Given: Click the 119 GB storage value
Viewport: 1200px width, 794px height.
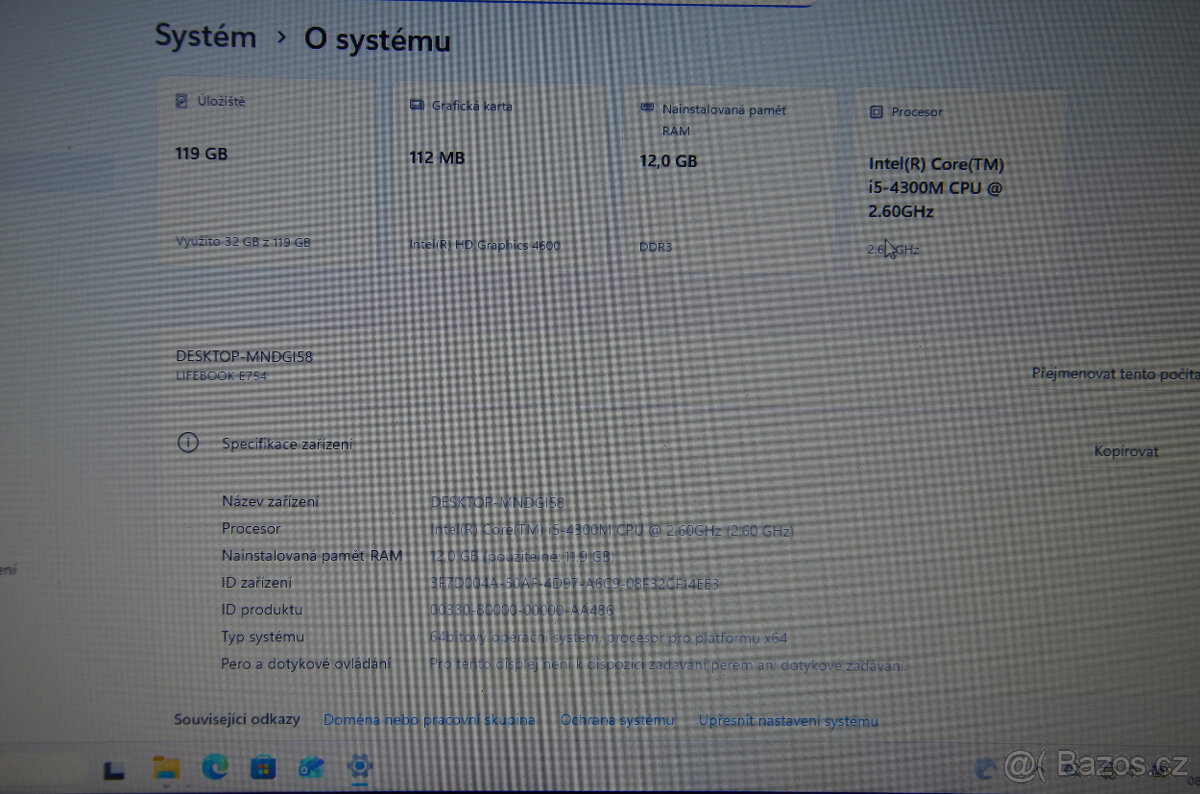Looking at the screenshot, I should [x=199, y=154].
